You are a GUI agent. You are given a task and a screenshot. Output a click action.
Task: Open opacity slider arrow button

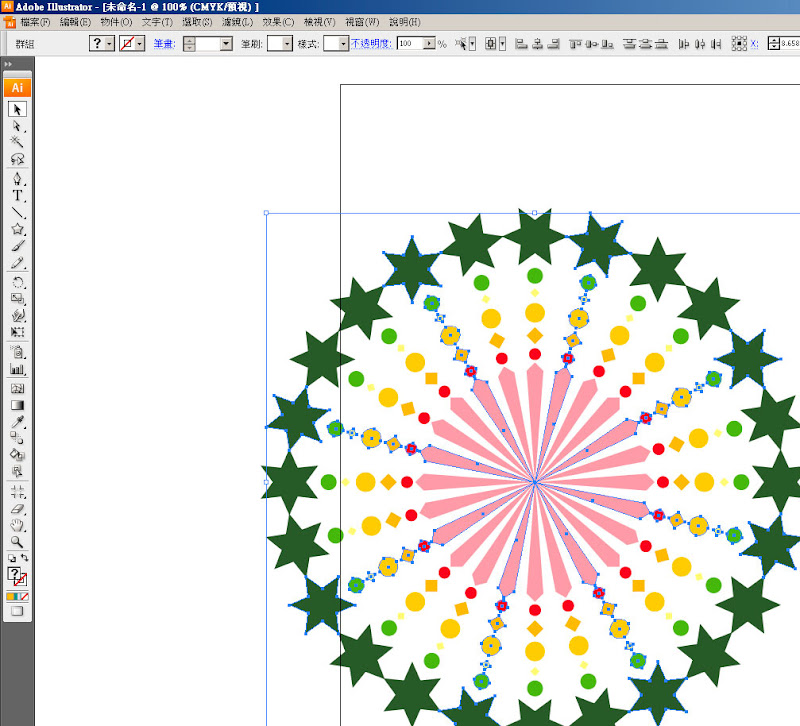coord(430,44)
